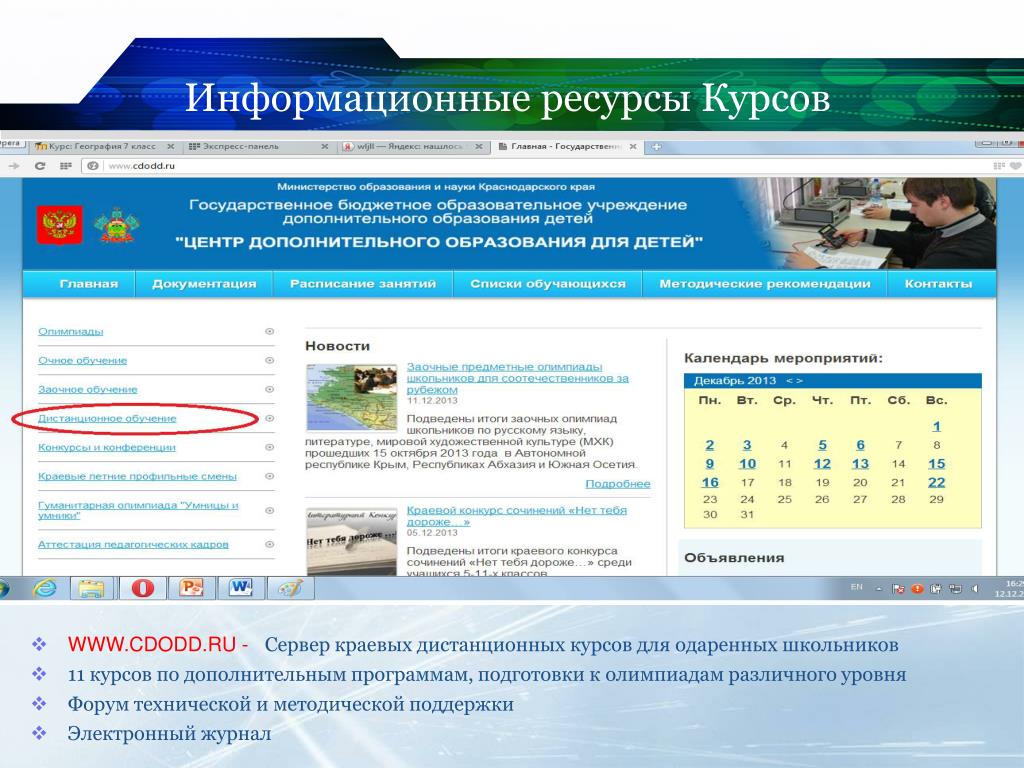1024x768 pixels.
Task: Close the 'Экспресс-панель' tab
Action: (325, 146)
